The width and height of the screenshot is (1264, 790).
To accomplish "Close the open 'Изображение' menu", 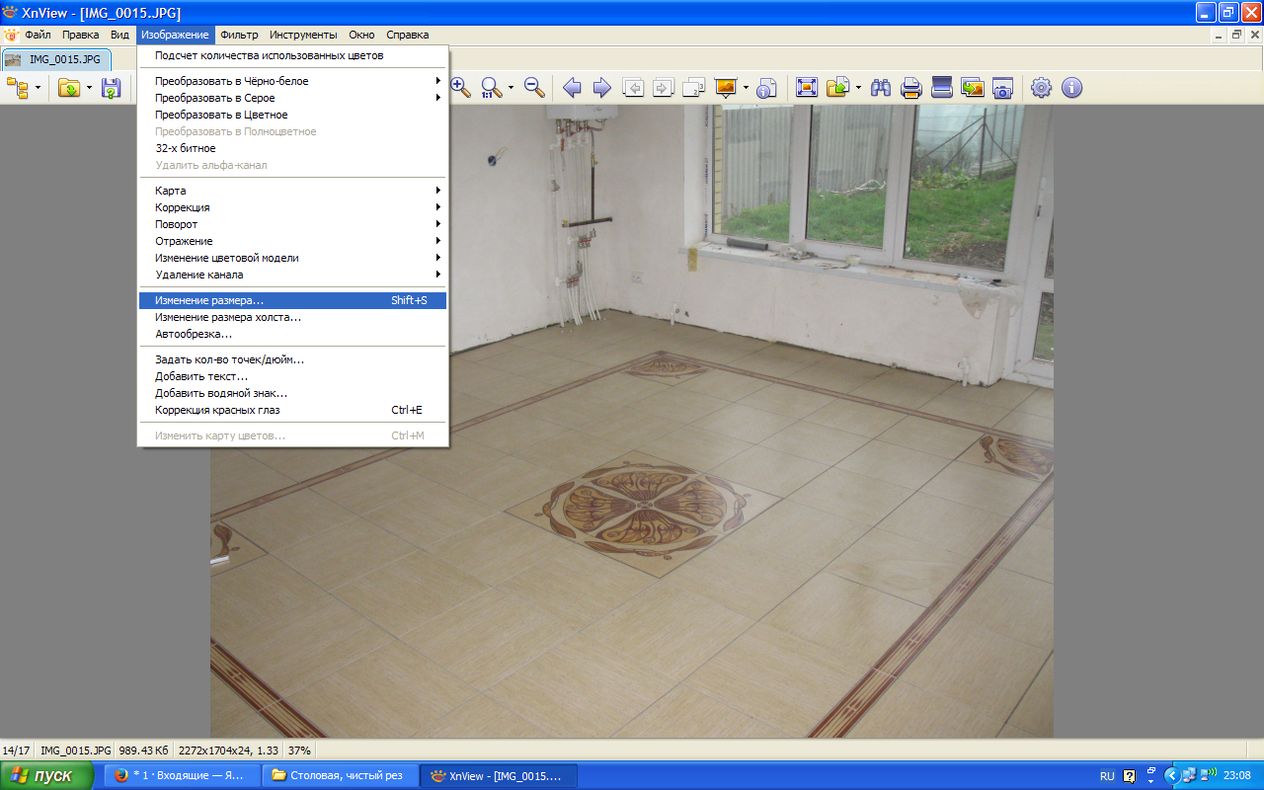I will click(175, 34).
